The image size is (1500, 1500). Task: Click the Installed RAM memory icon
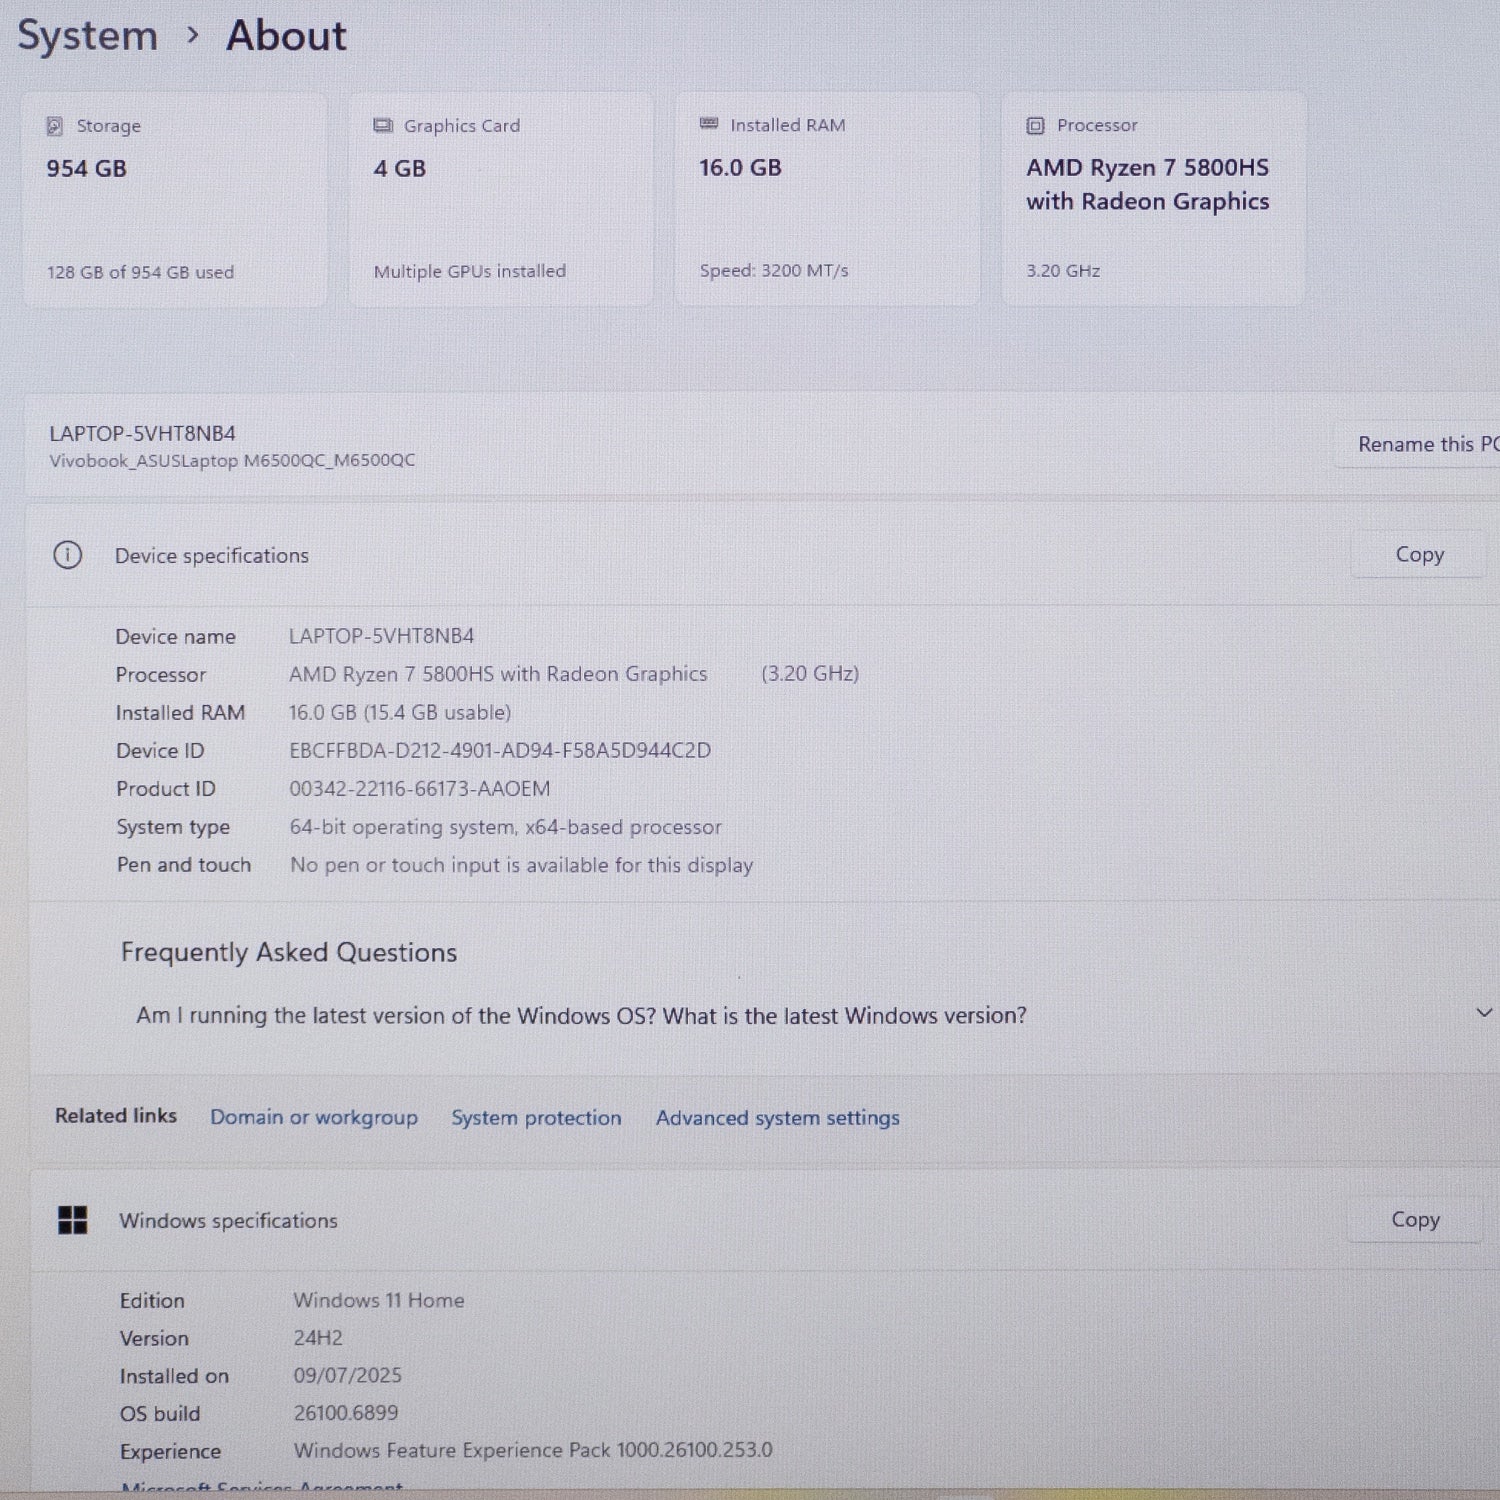click(x=709, y=124)
